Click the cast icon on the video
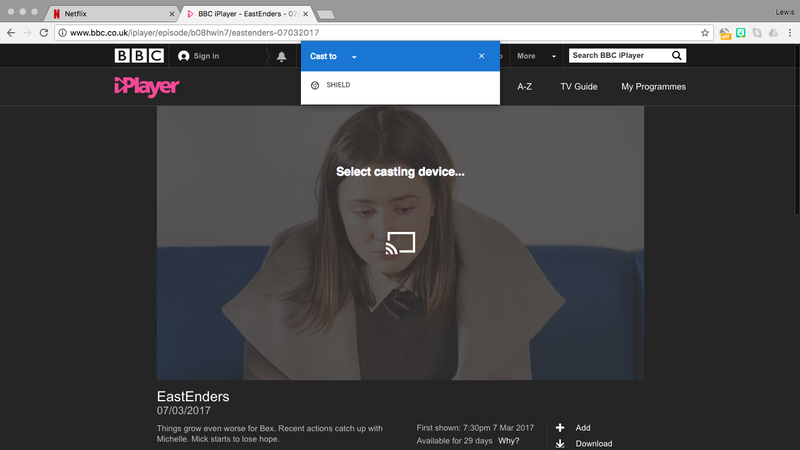Image resolution: width=800 pixels, height=450 pixels. pos(400,243)
